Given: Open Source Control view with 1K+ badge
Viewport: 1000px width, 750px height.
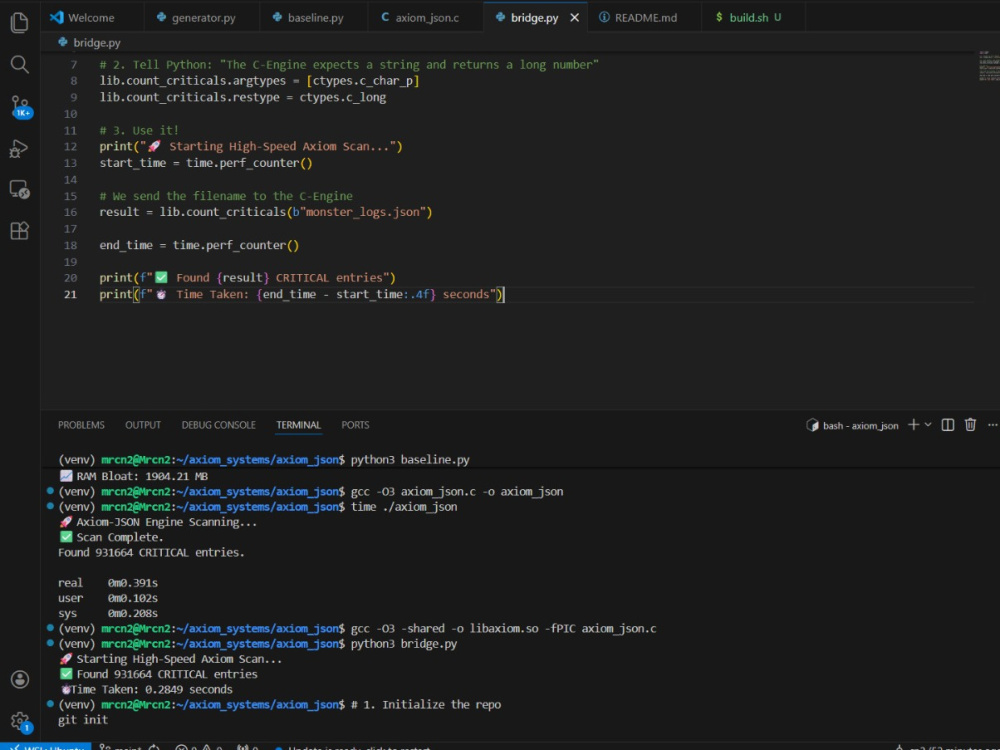Looking at the screenshot, I should 20,107.
